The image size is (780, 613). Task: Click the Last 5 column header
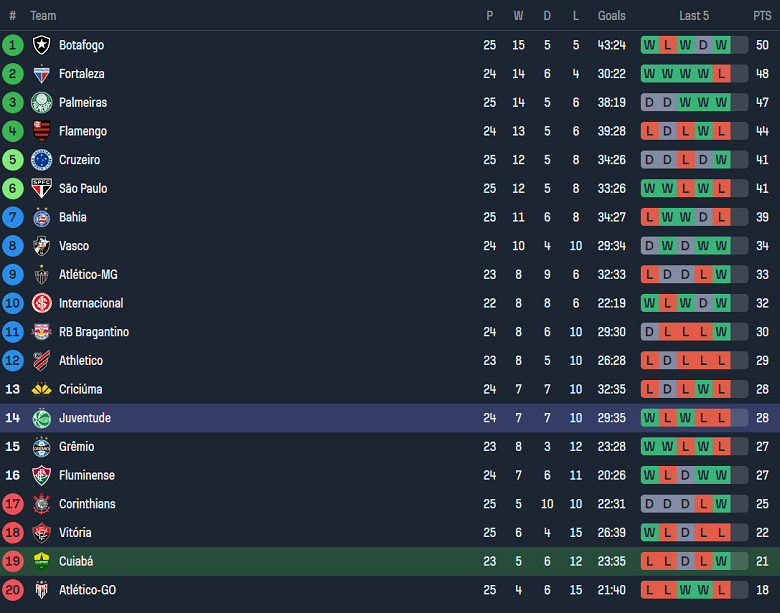point(694,16)
